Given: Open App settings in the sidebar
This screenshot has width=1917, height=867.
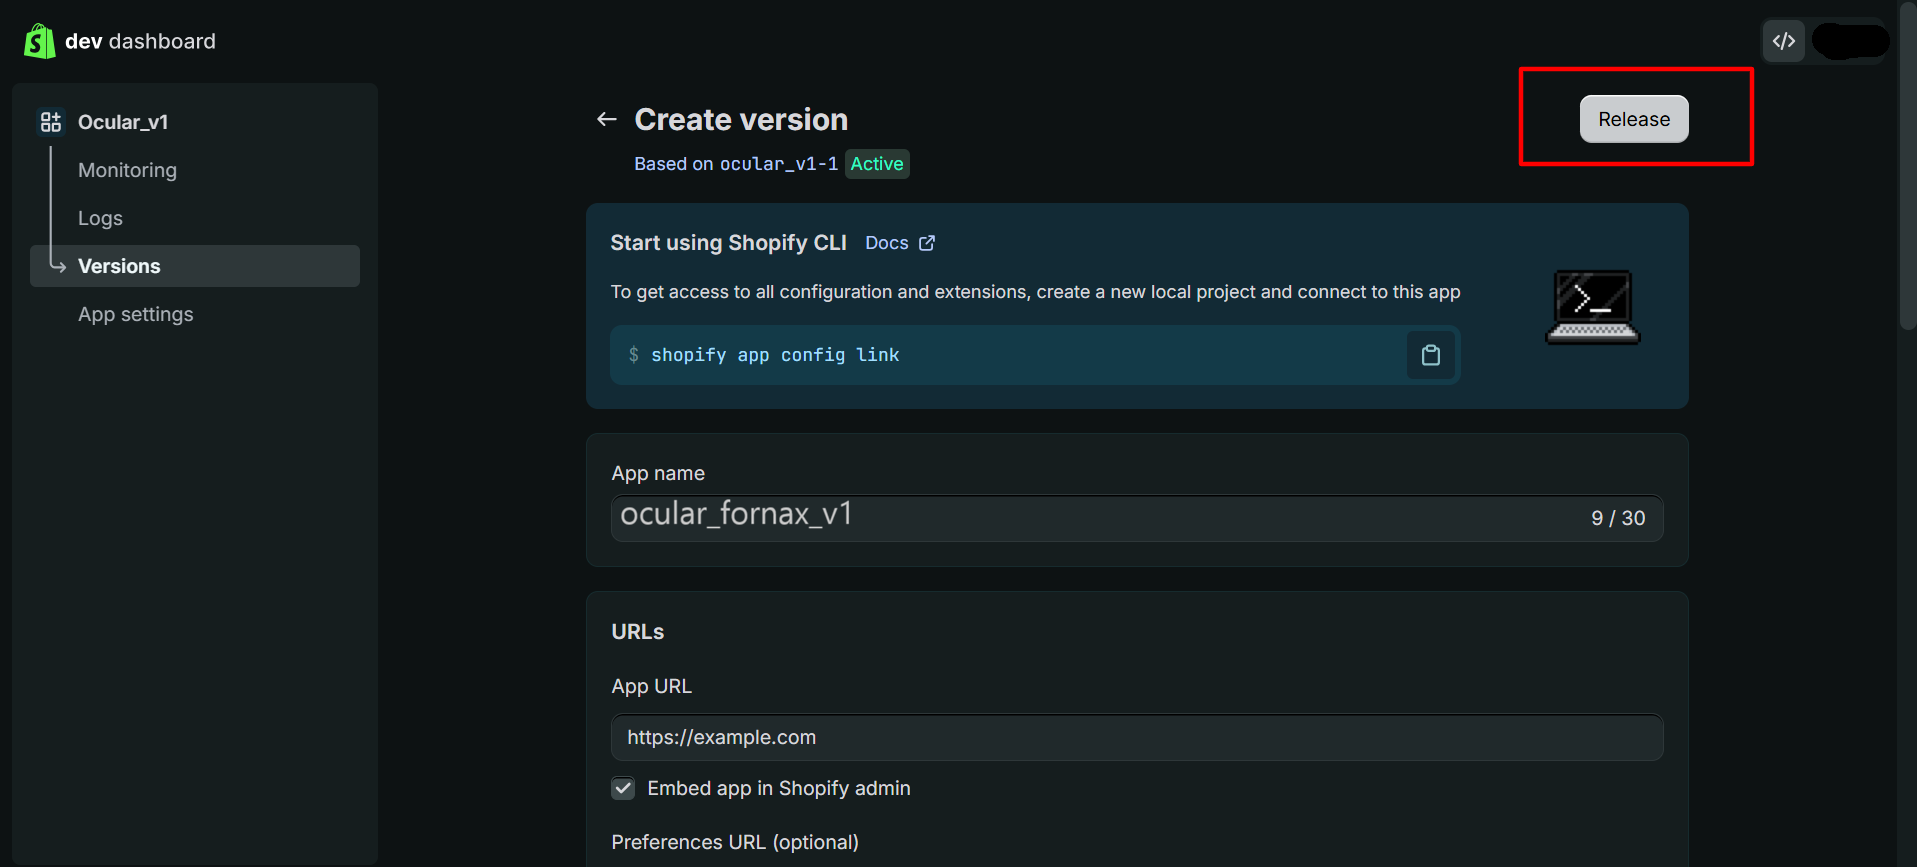Looking at the screenshot, I should [136, 314].
